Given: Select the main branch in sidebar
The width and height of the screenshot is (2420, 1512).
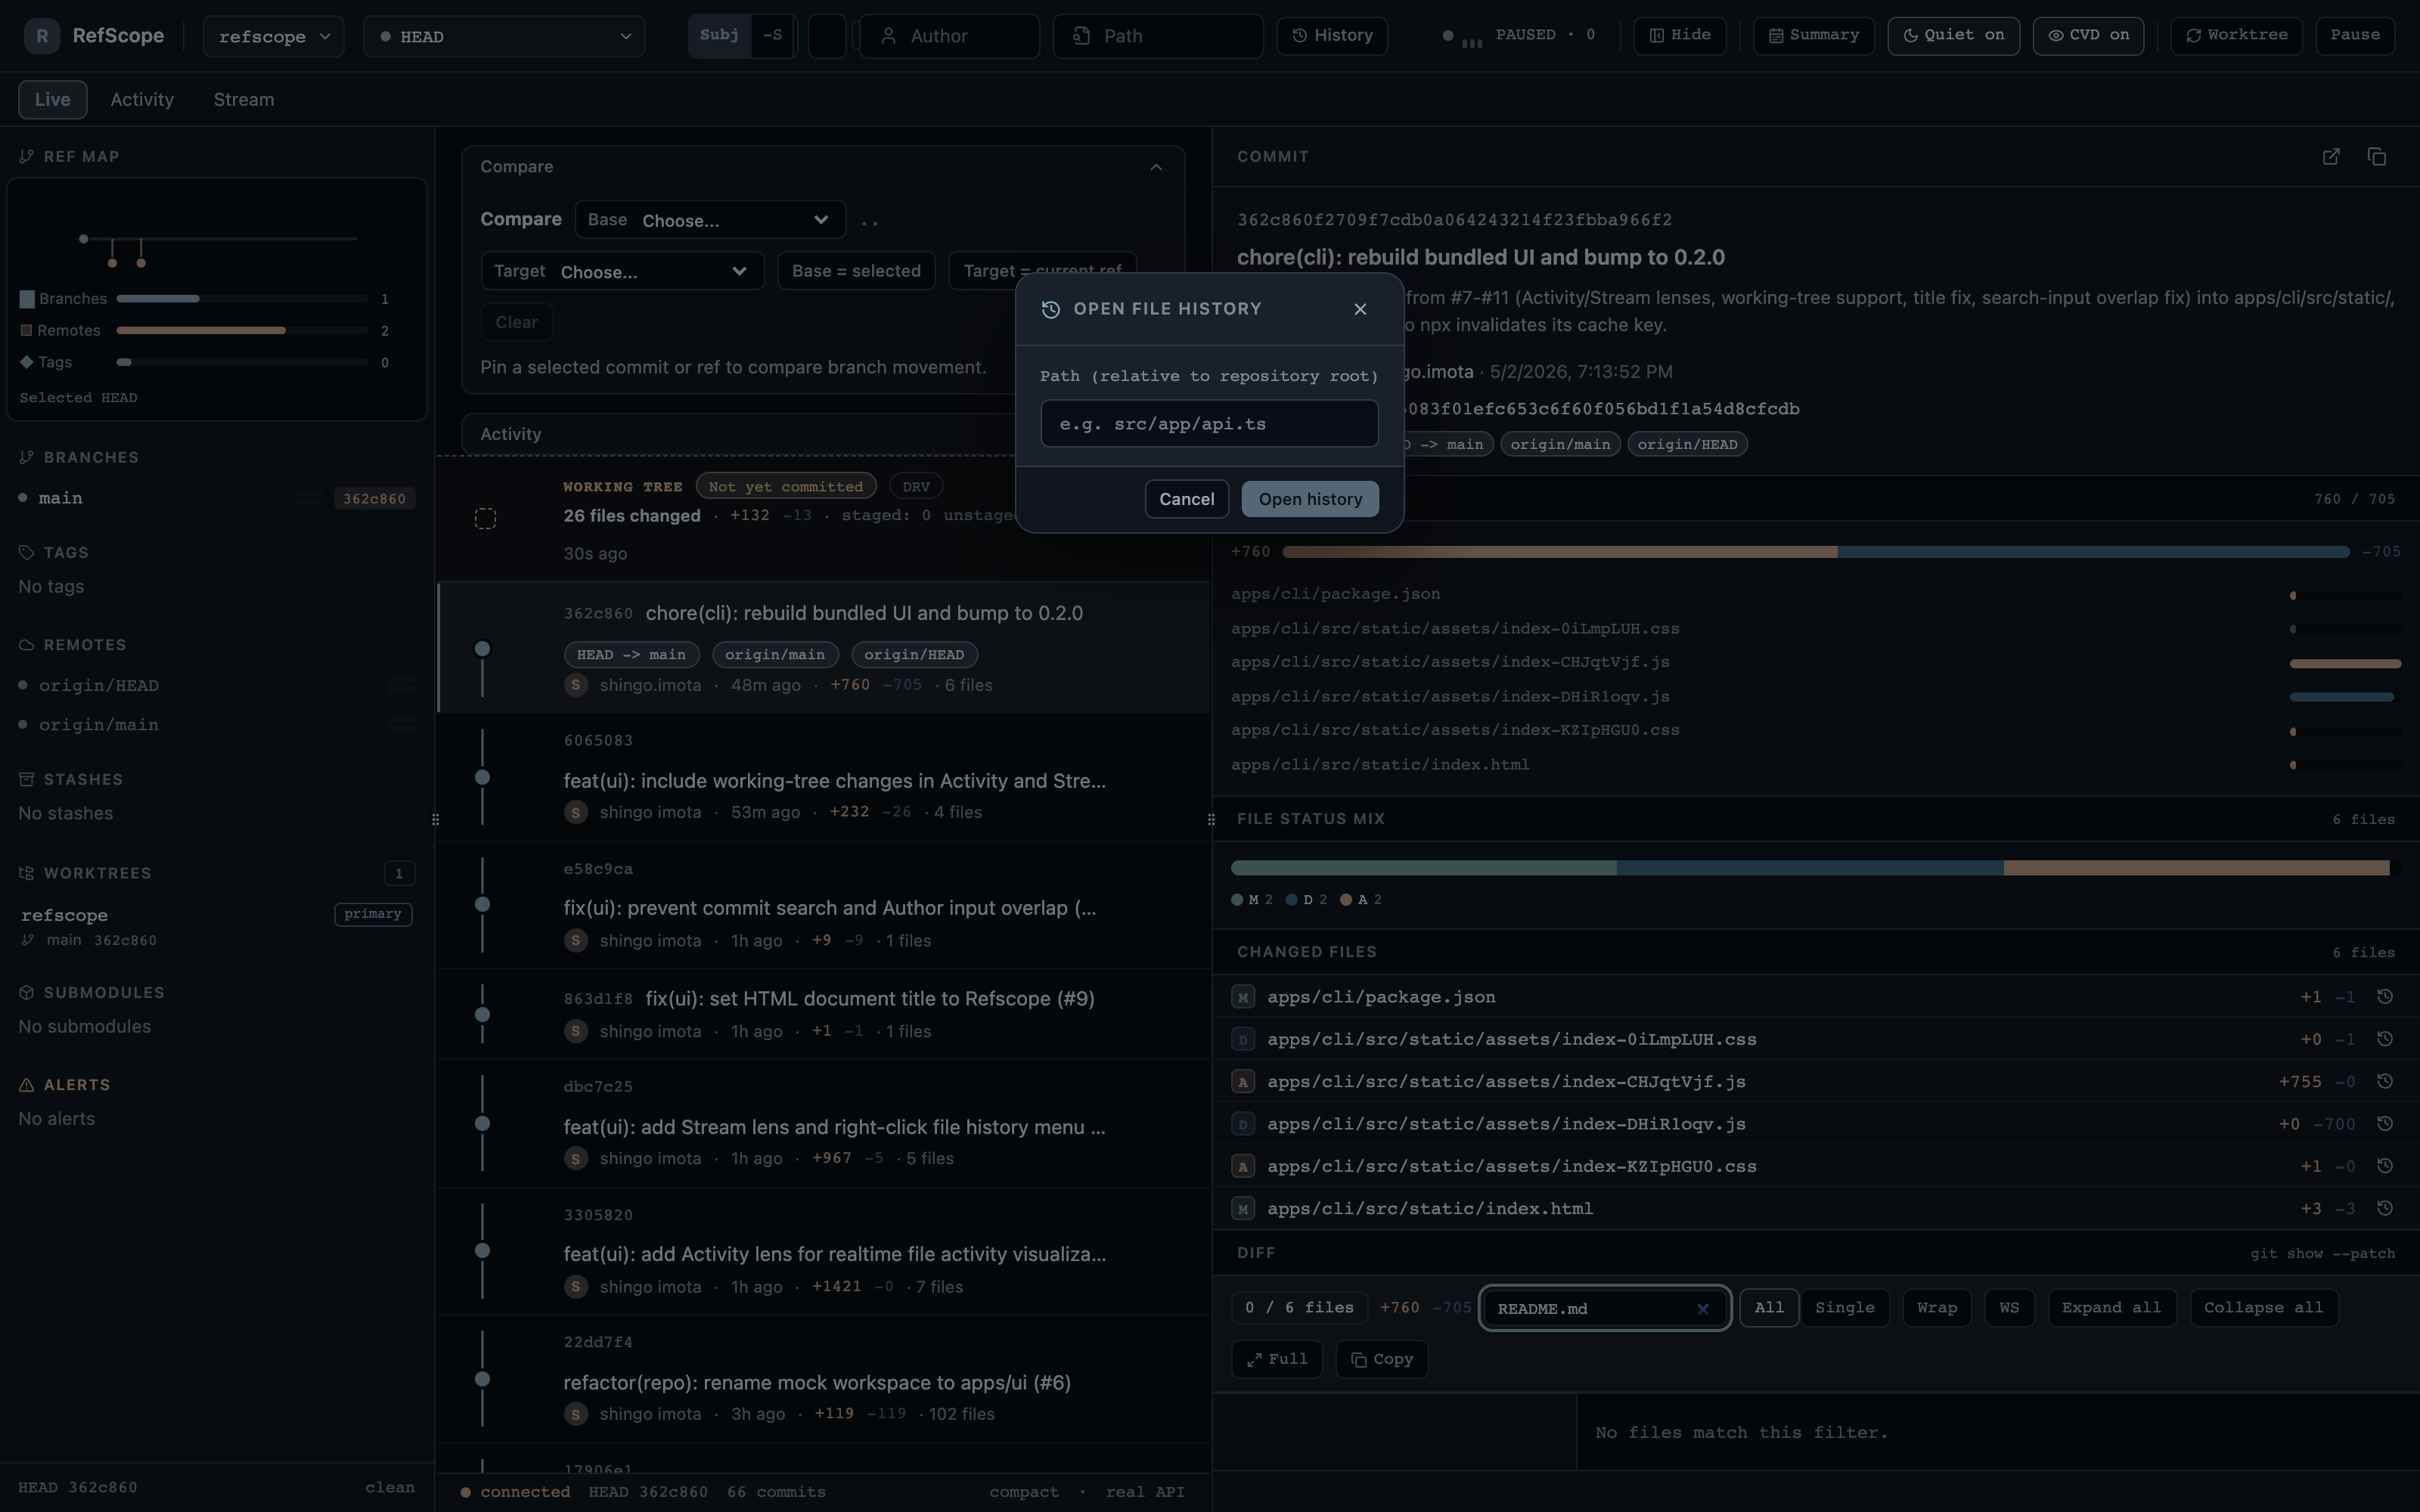Looking at the screenshot, I should tap(216, 498).
